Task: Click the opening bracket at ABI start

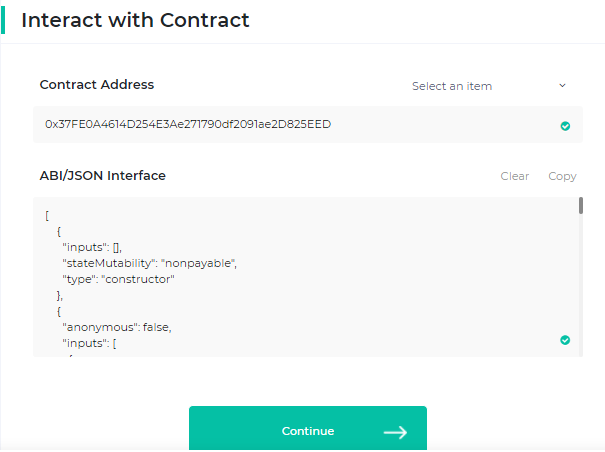Action: 47,215
